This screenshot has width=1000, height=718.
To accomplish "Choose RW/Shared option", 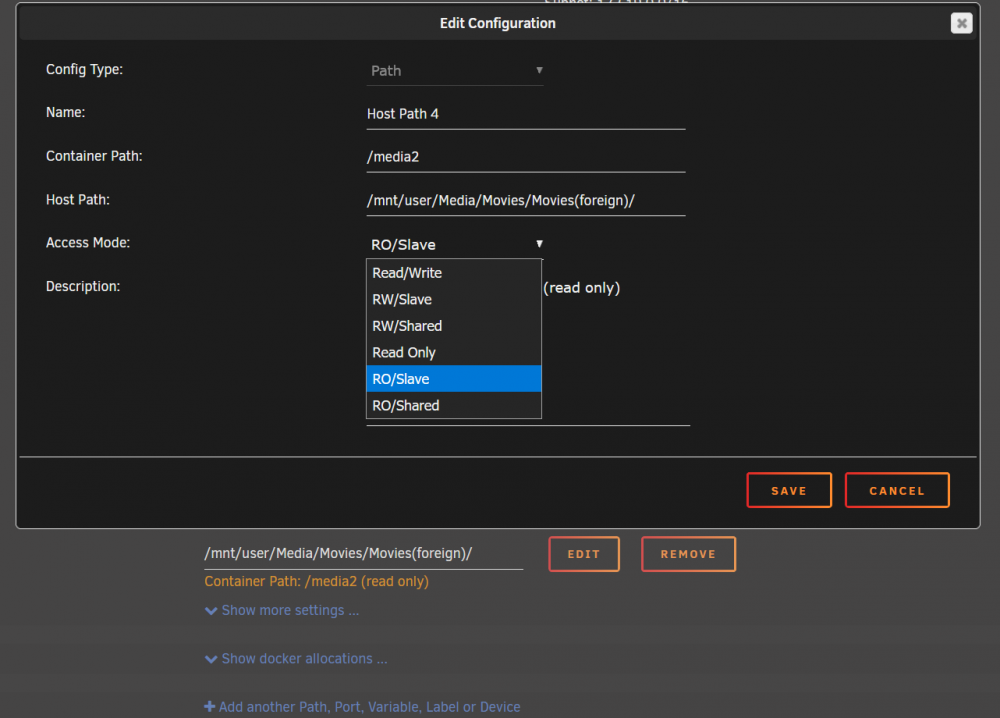I will point(453,326).
